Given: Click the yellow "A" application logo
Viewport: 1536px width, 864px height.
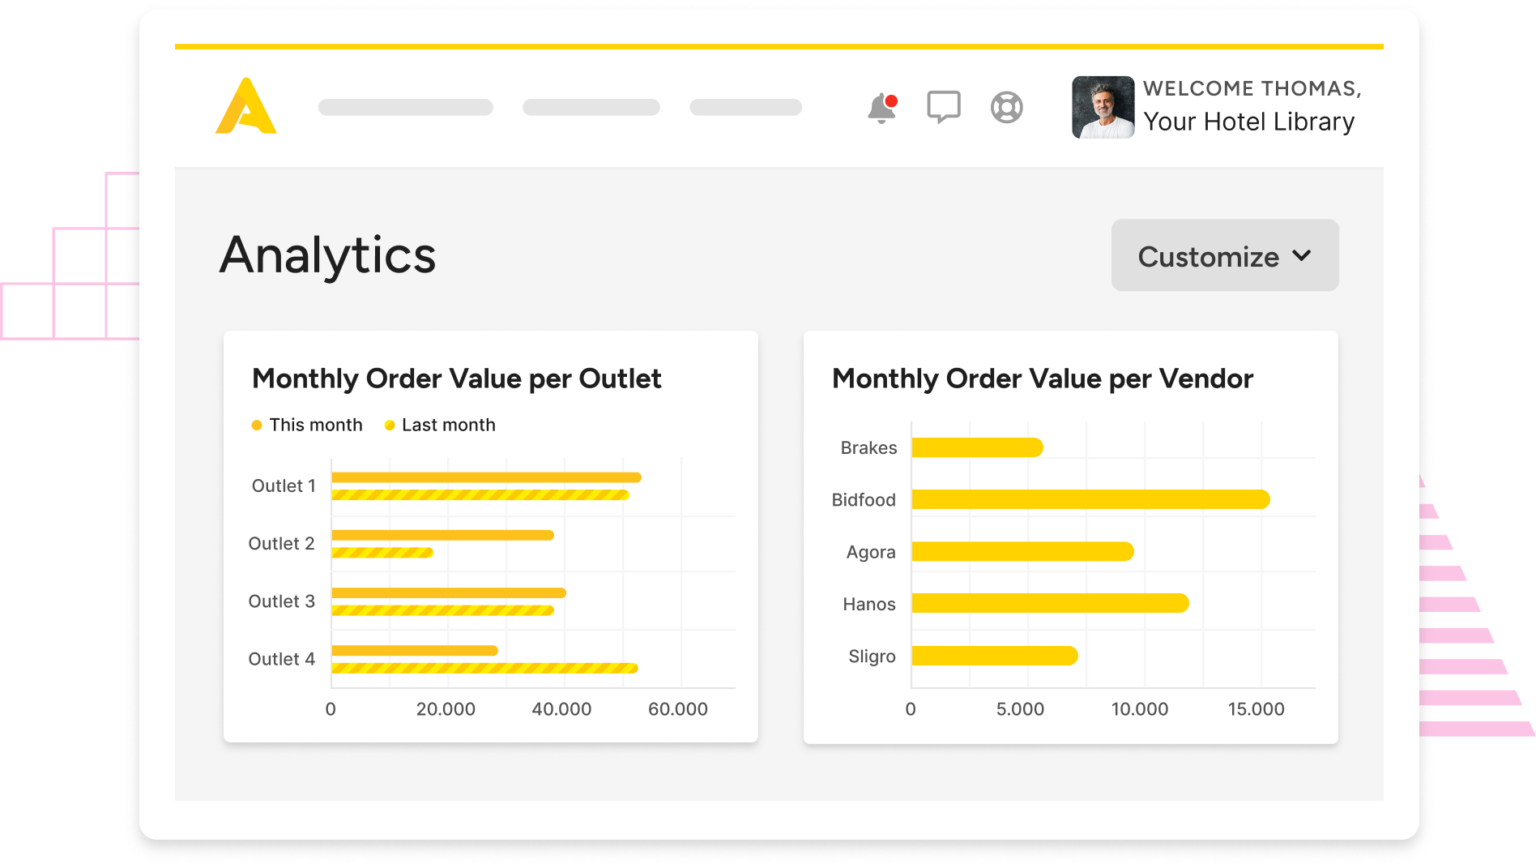Looking at the screenshot, I should pyautogui.click(x=245, y=106).
